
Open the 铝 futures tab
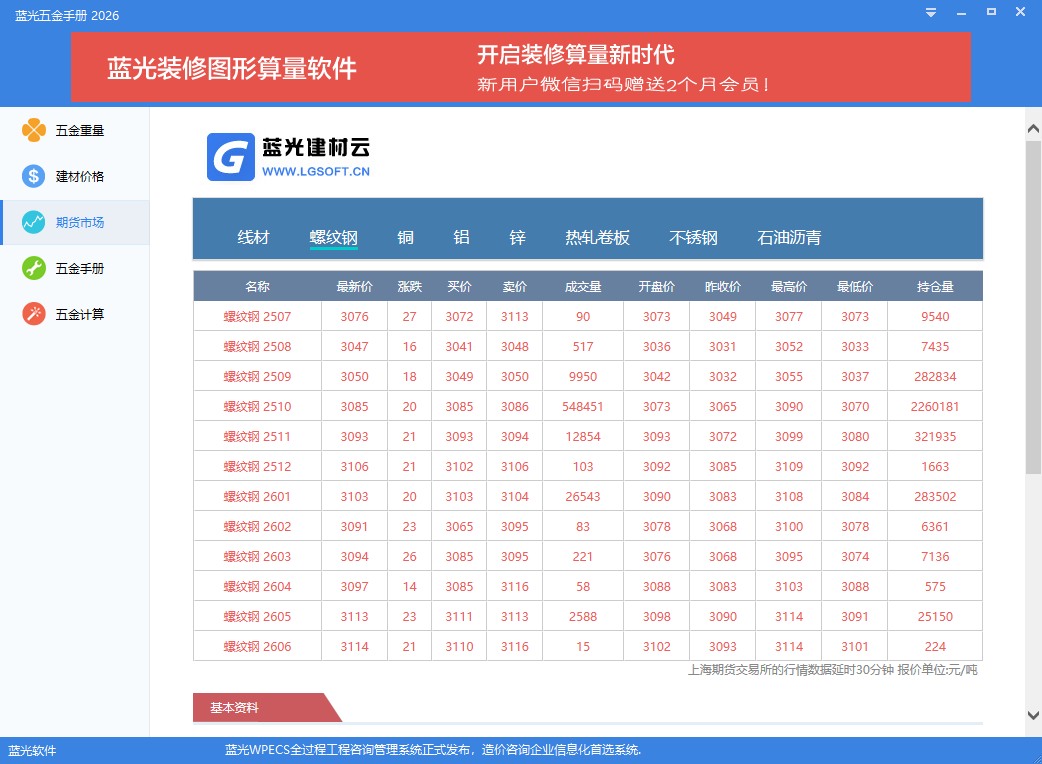461,238
